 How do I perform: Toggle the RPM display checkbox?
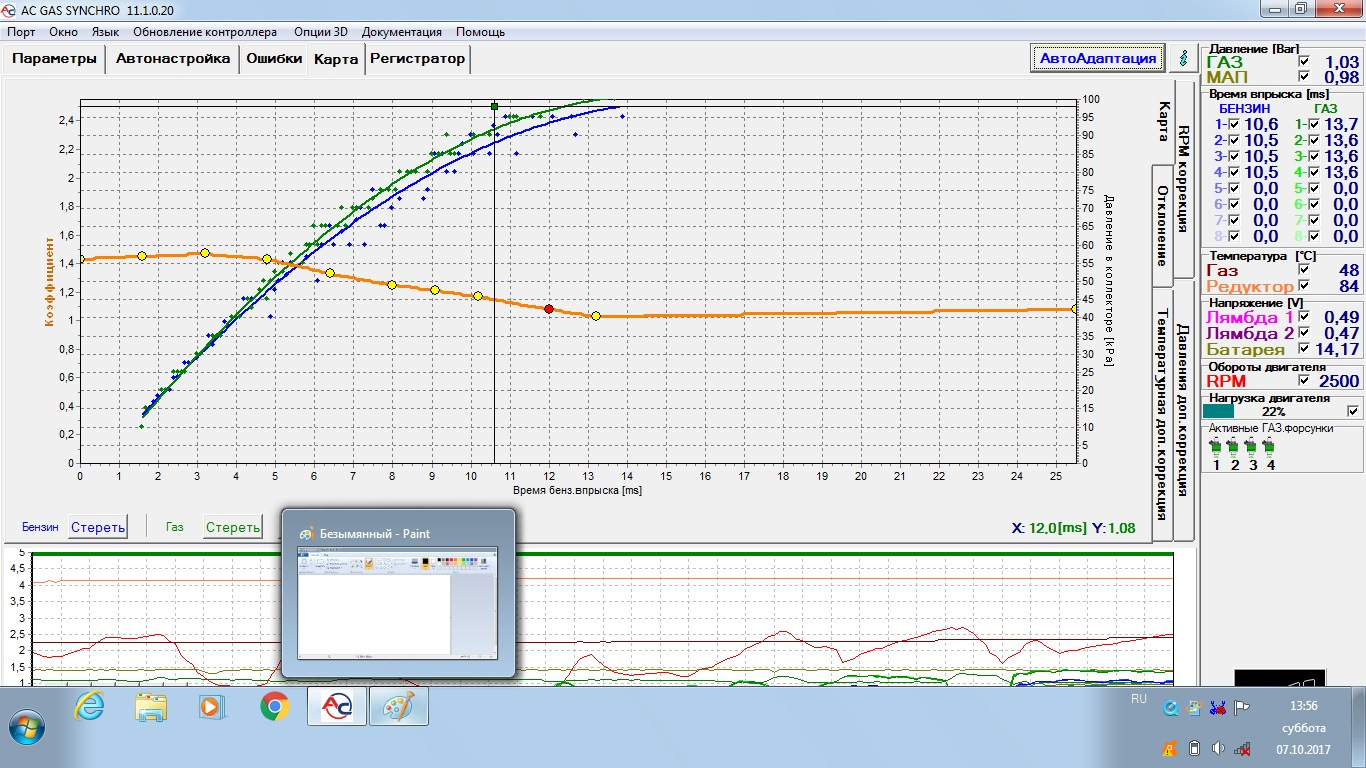[x=1303, y=381]
